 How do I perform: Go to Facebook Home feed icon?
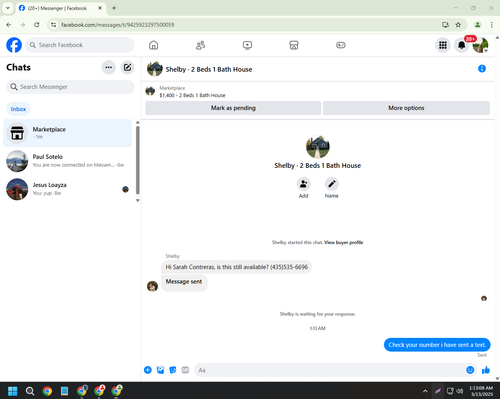click(x=153, y=45)
